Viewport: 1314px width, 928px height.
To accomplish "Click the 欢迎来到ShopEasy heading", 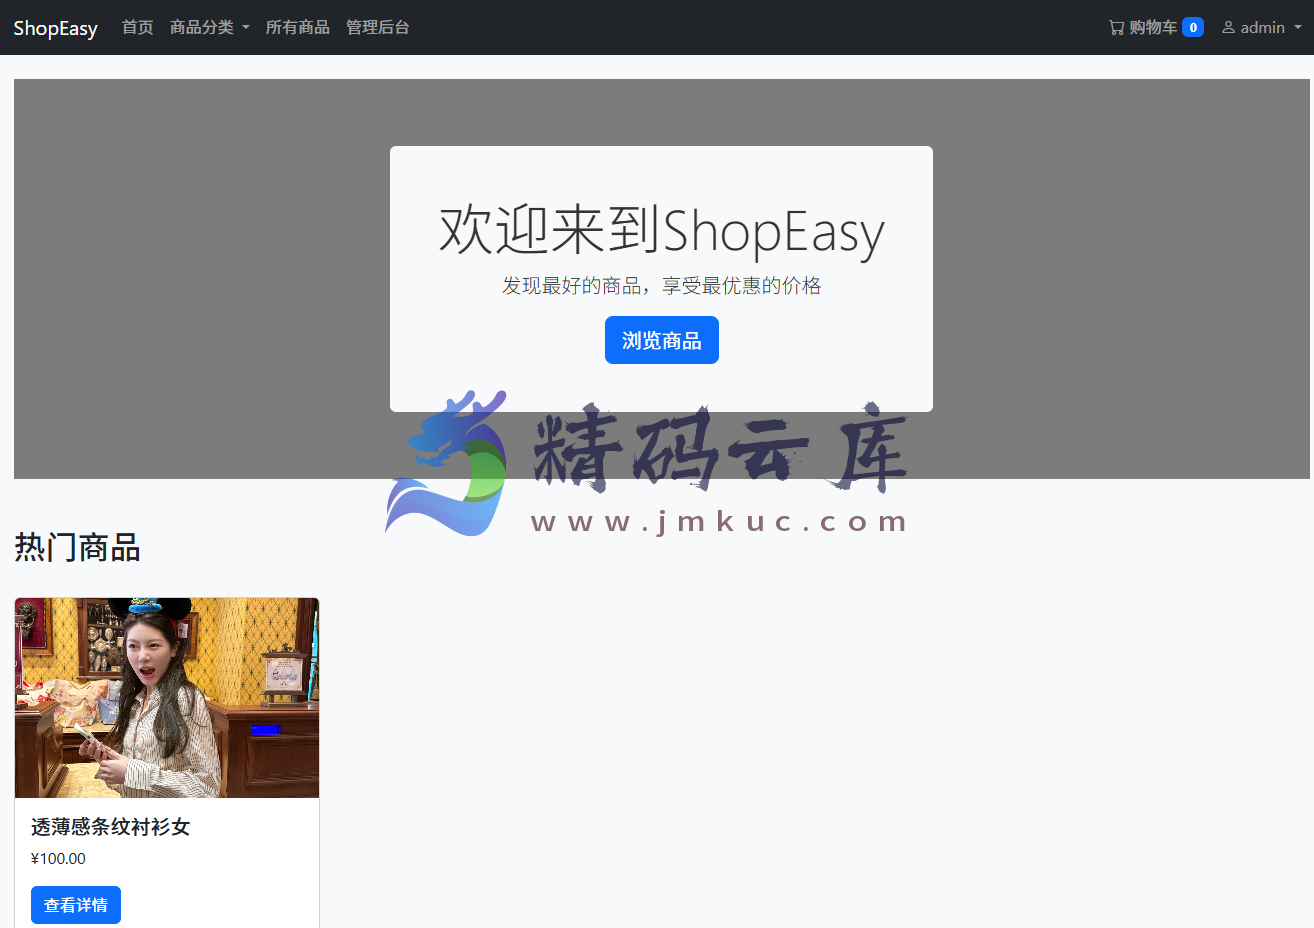I will pyautogui.click(x=662, y=231).
